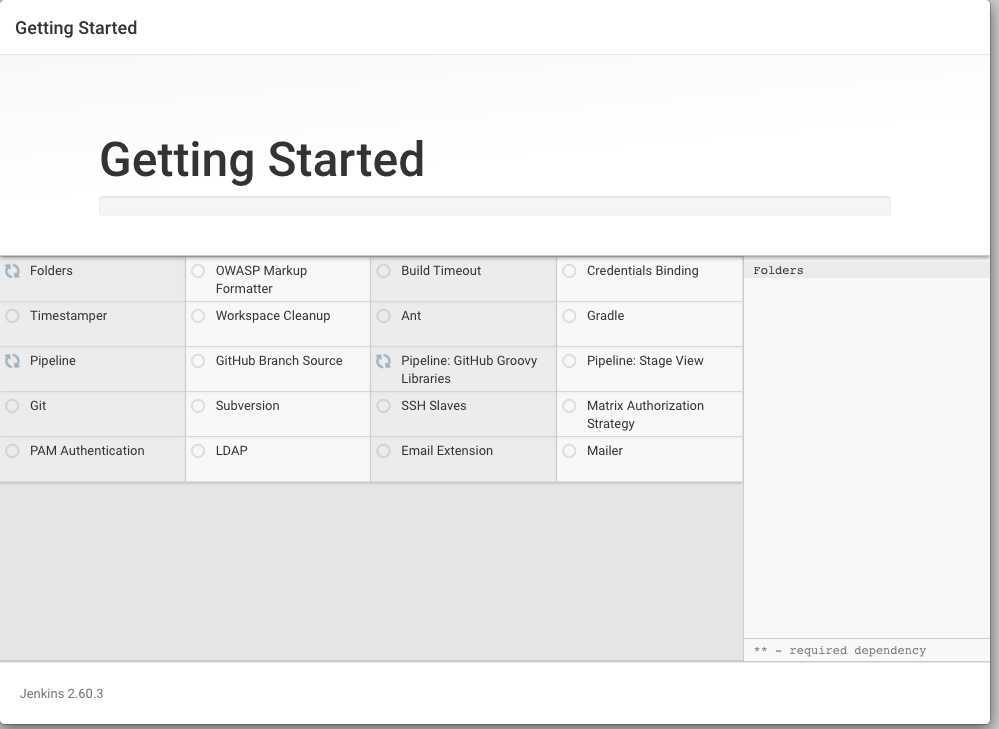Click the spinning install icon beside Pipeline
The width and height of the screenshot is (999, 729).
[12, 361]
